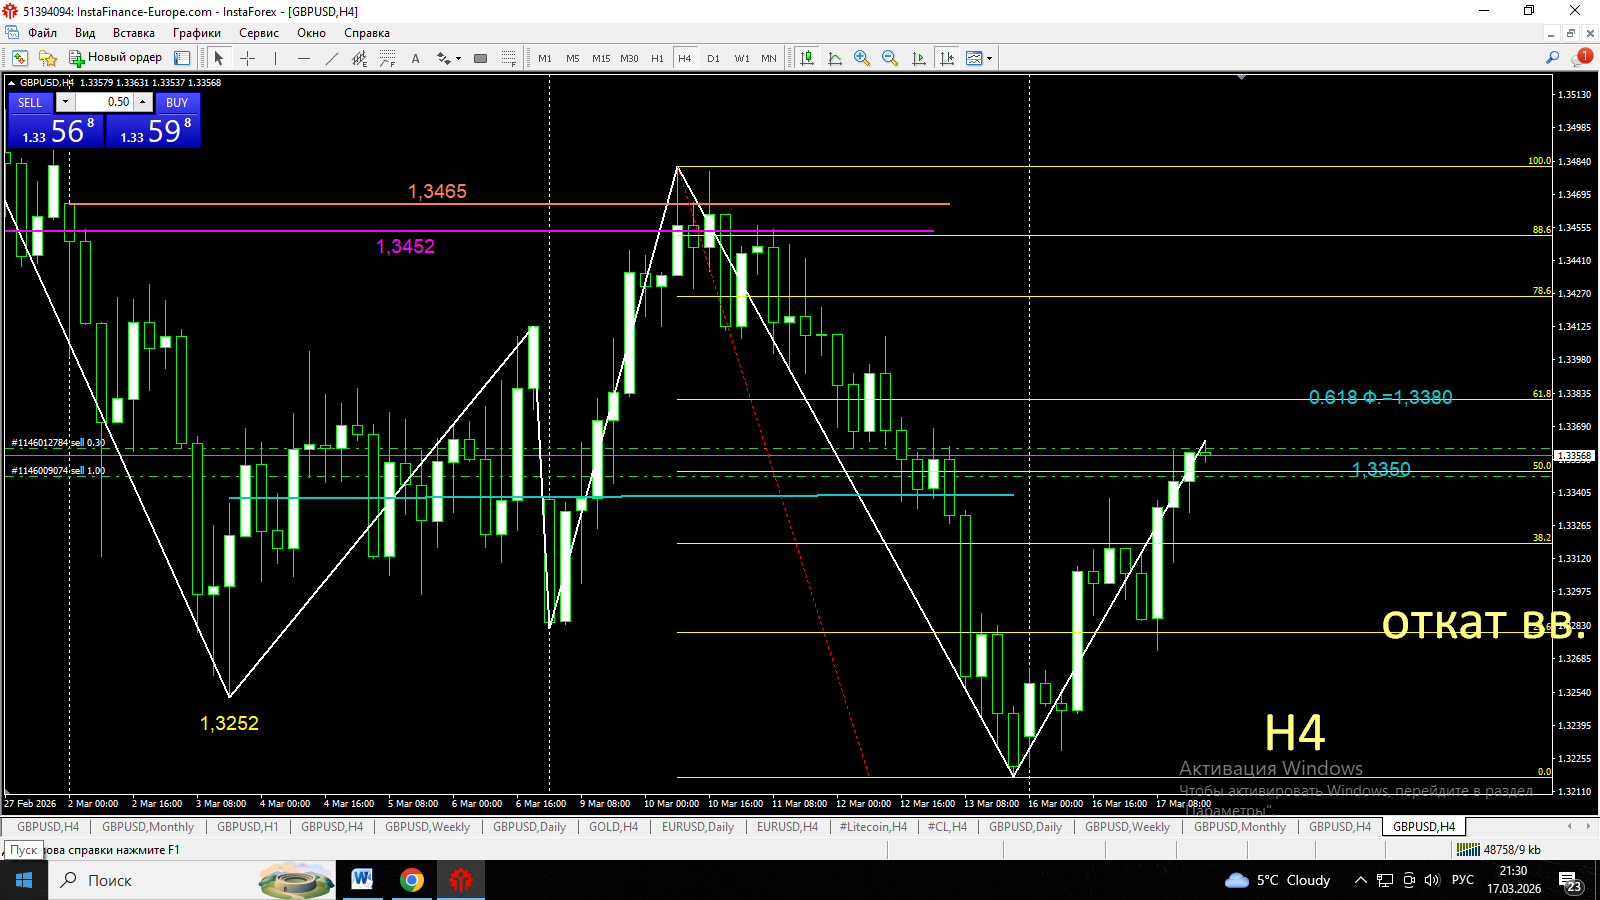Select the equidistant channel tool

point(360,58)
